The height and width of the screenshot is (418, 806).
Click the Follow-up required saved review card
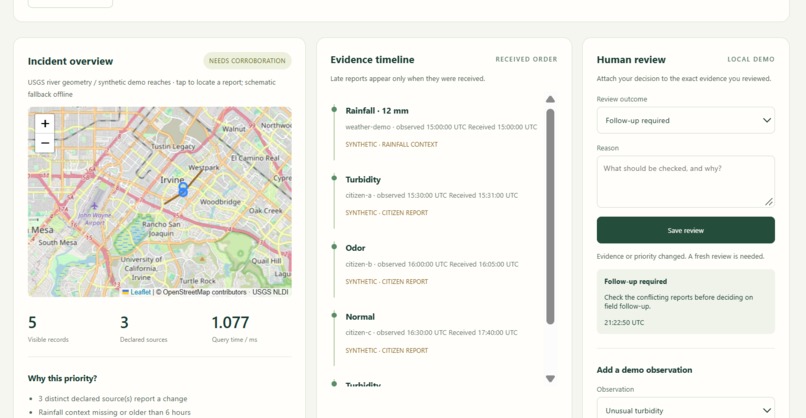(x=685, y=301)
